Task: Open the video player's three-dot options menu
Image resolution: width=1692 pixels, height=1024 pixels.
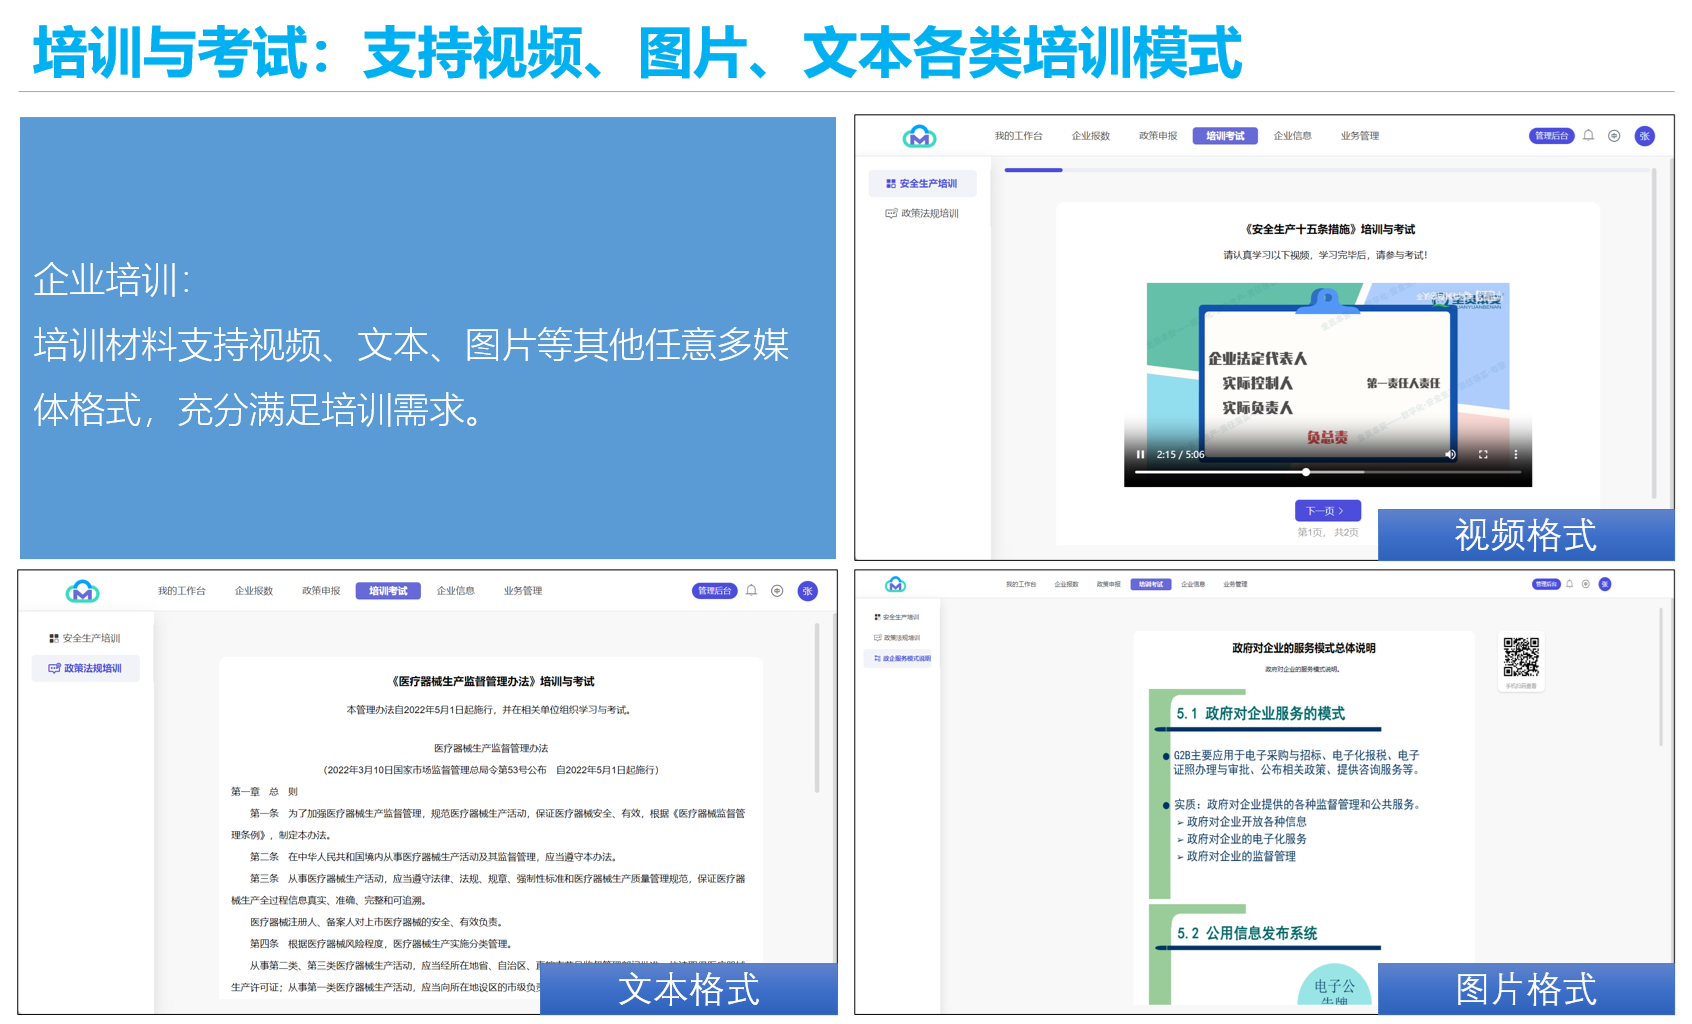Action: [1515, 454]
